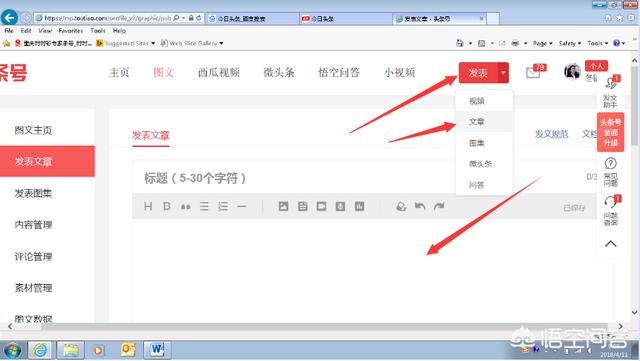
Task: Open the File menu
Action: pos(9,31)
